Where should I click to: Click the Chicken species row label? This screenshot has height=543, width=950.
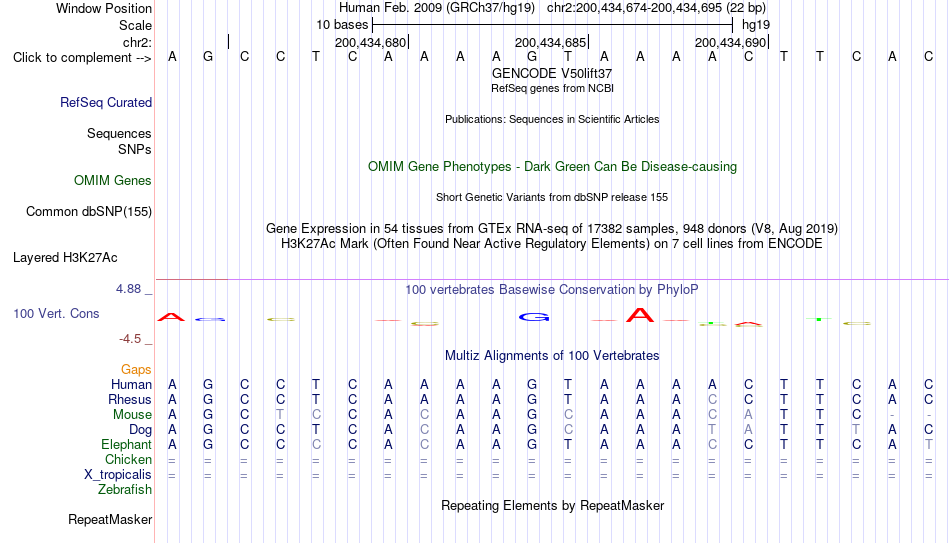[128, 459]
